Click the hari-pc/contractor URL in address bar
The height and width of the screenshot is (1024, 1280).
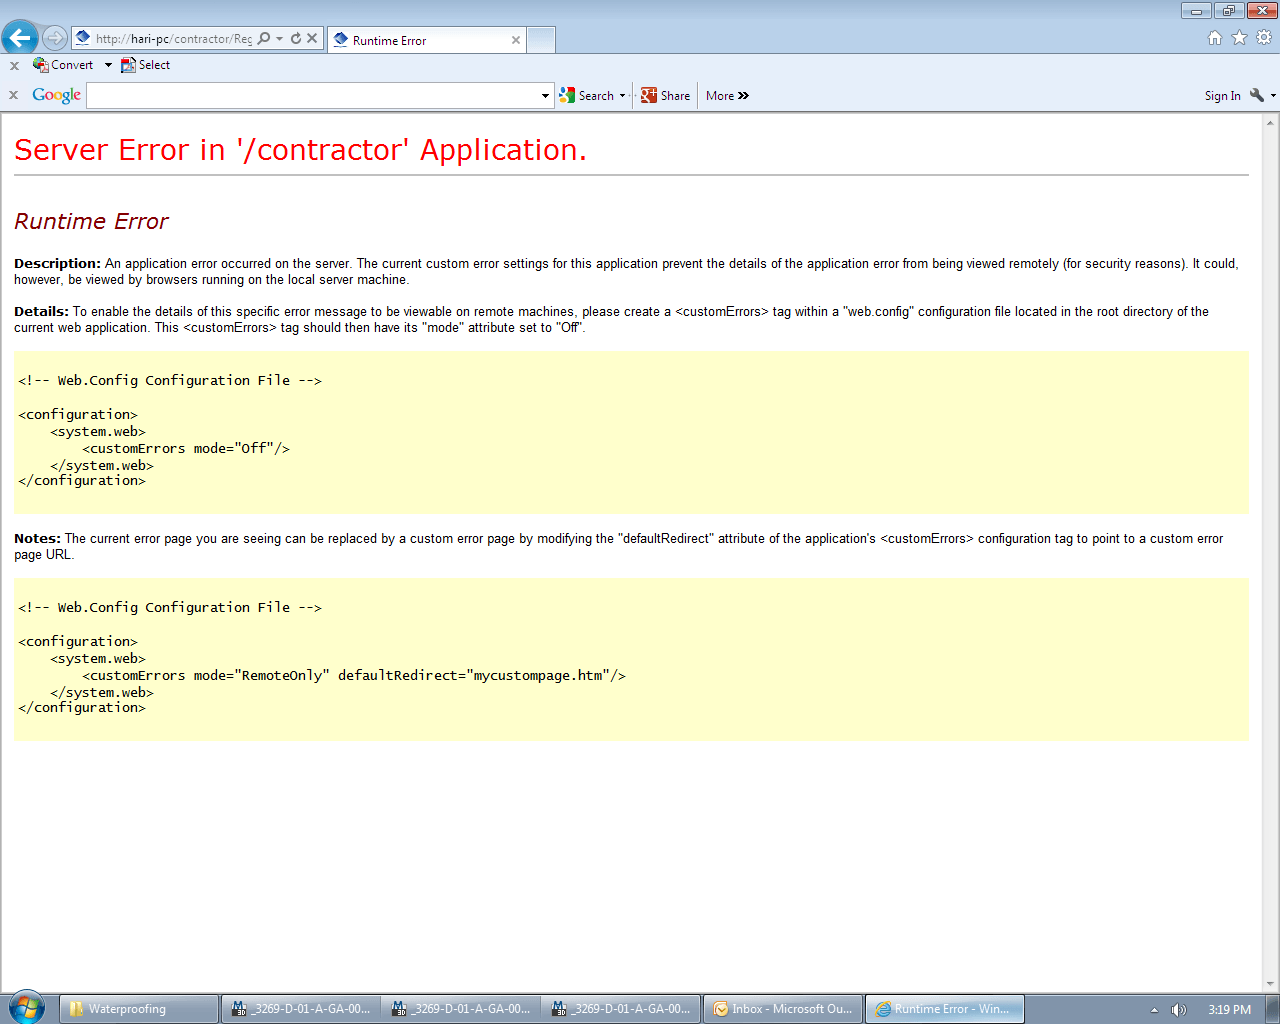click(x=174, y=39)
